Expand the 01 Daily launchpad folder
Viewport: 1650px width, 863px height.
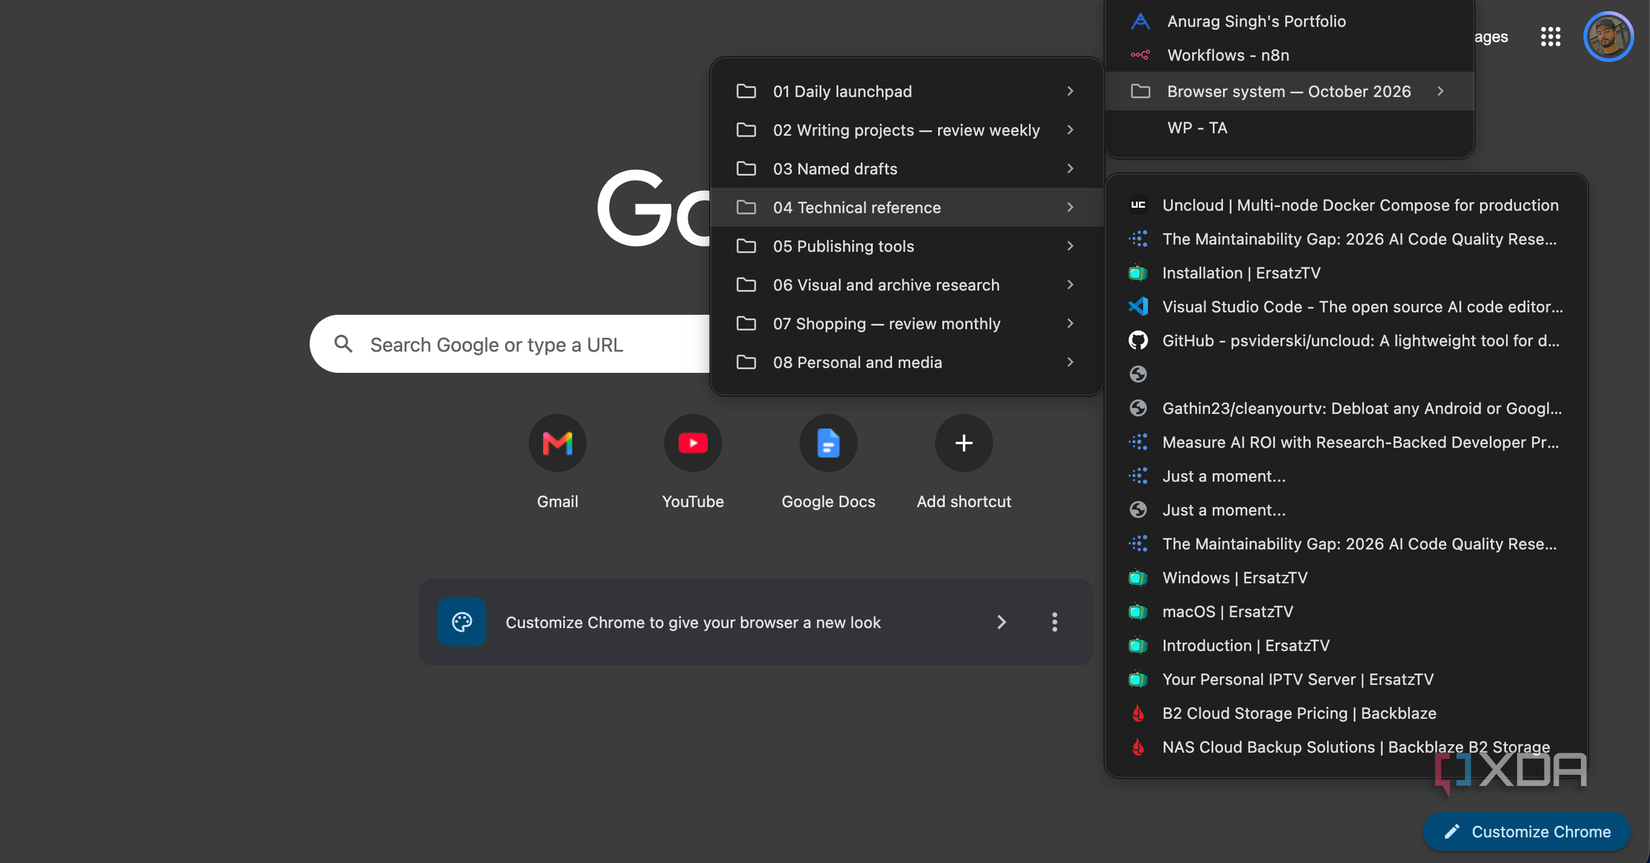[906, 91]
